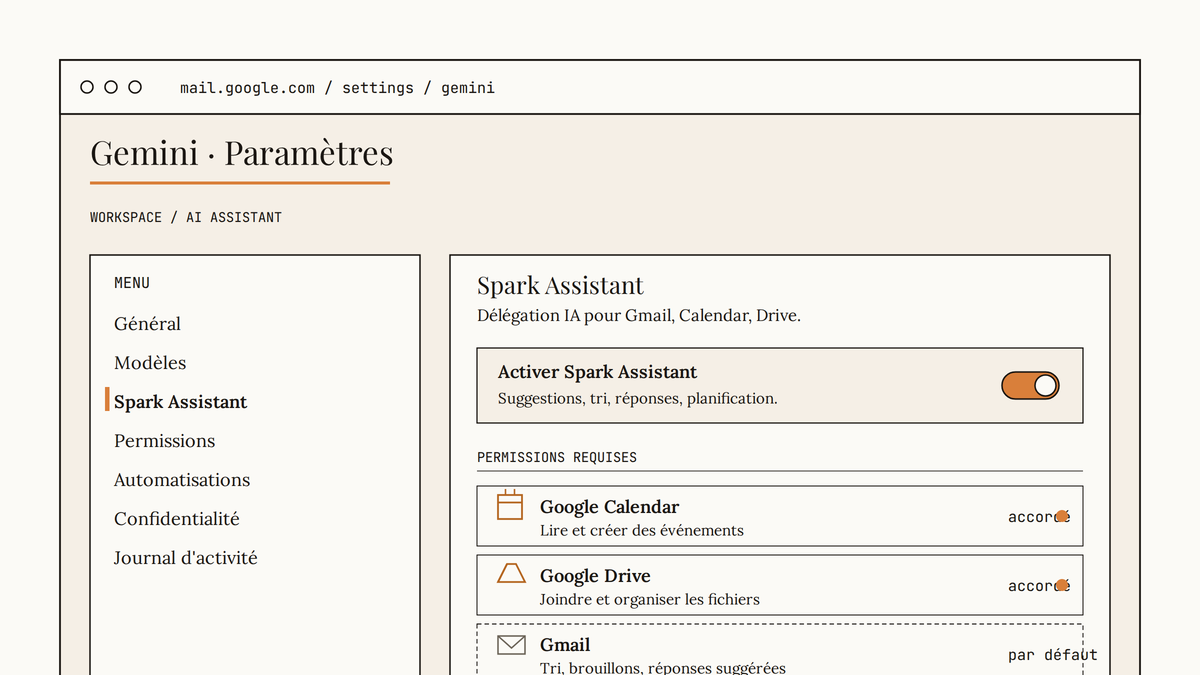The height and width of the screenshot is (675, 1200).
Task: Click the Gemini · Paramètres heading
Action: click(242, 153)
